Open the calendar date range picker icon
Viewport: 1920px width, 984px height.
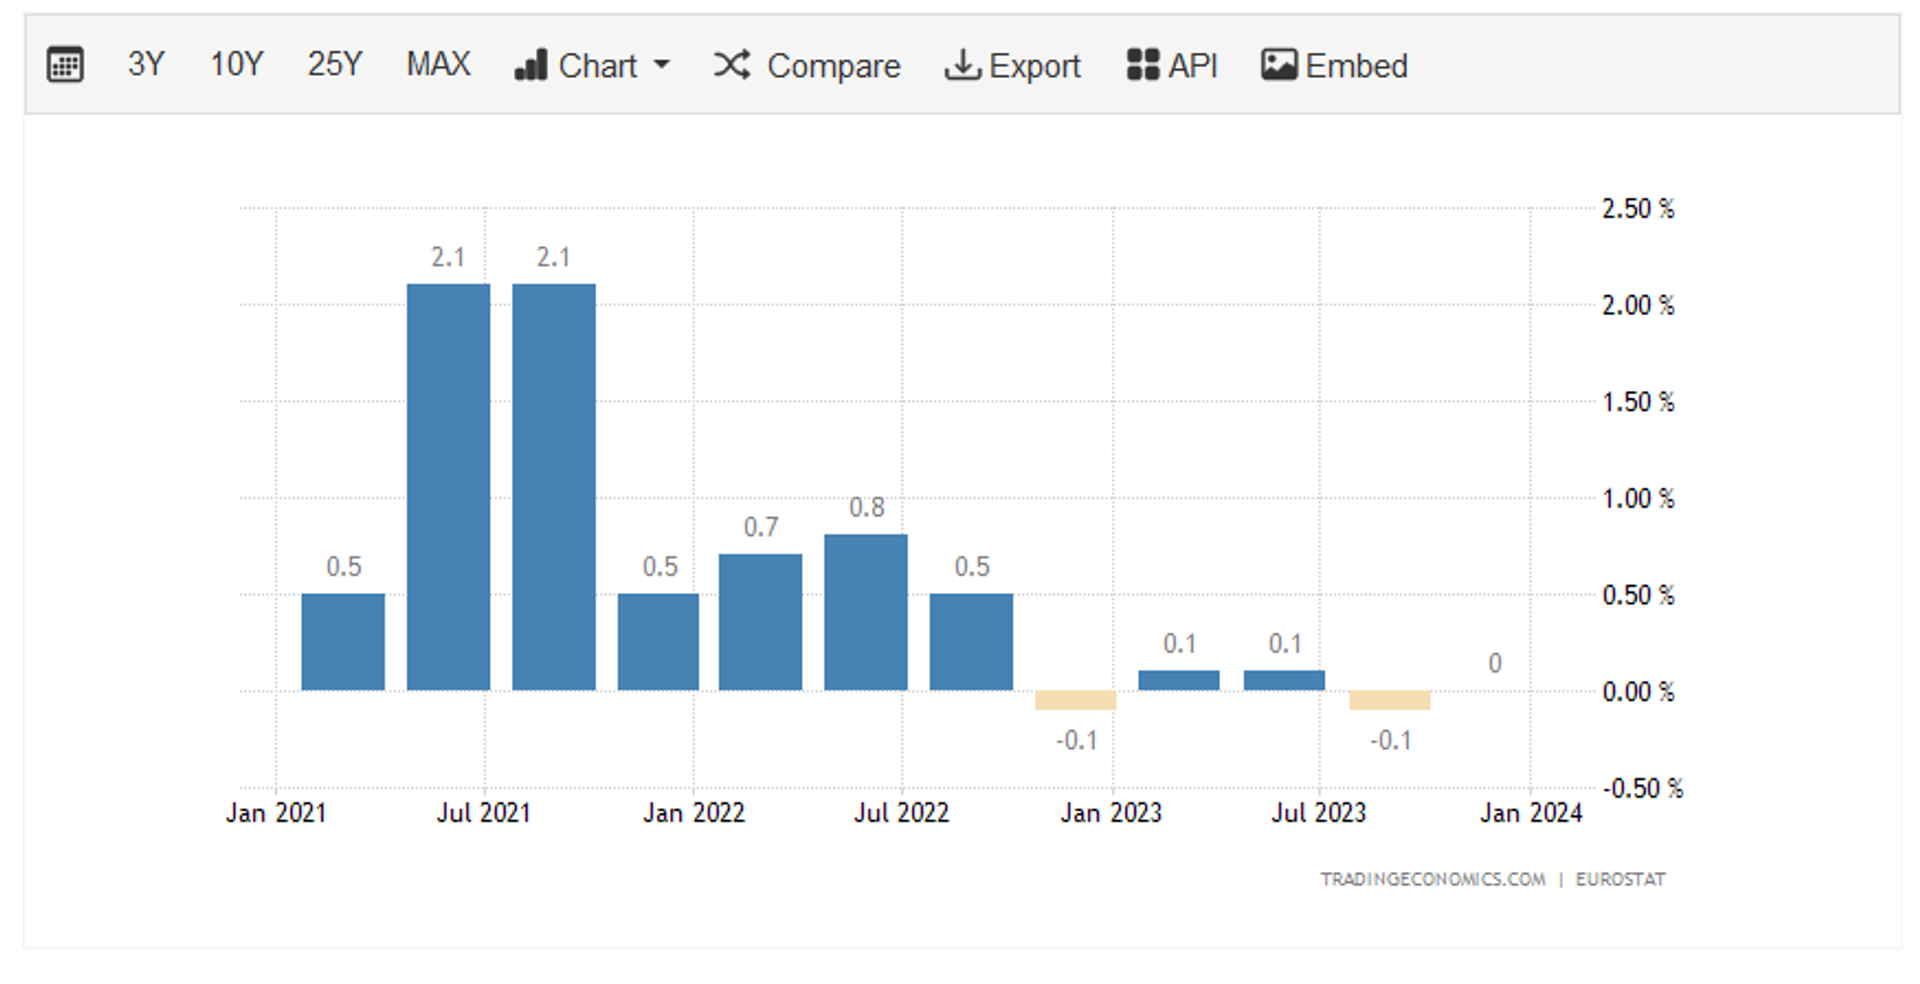coord(65,65)
